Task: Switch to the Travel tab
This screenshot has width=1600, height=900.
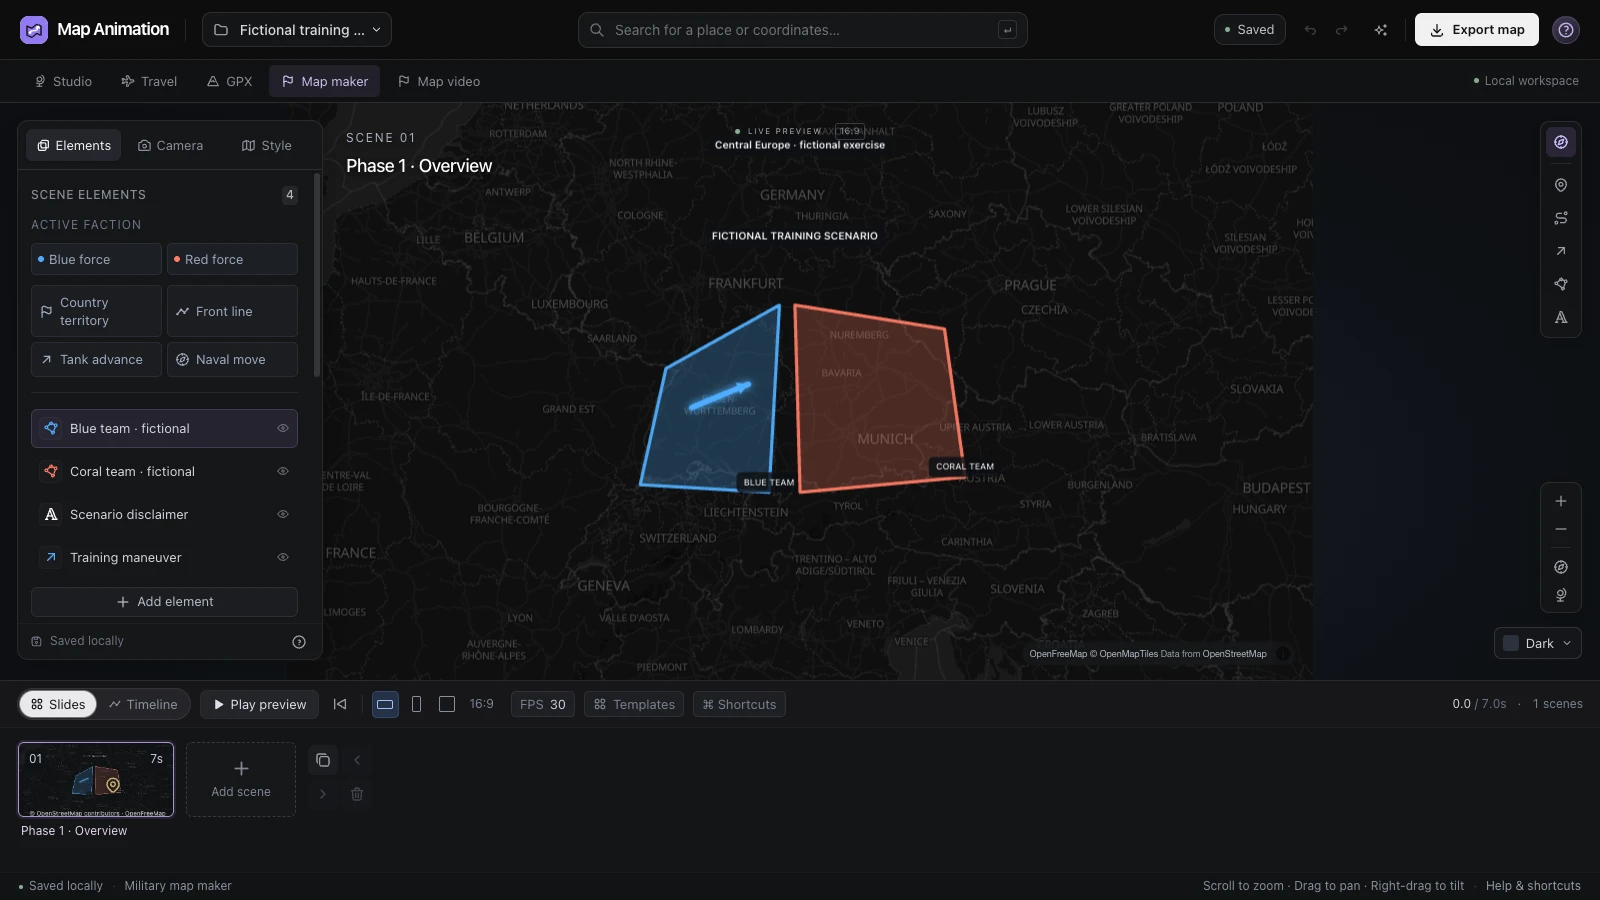Action: pyautogui.click(x=149, y=81)
